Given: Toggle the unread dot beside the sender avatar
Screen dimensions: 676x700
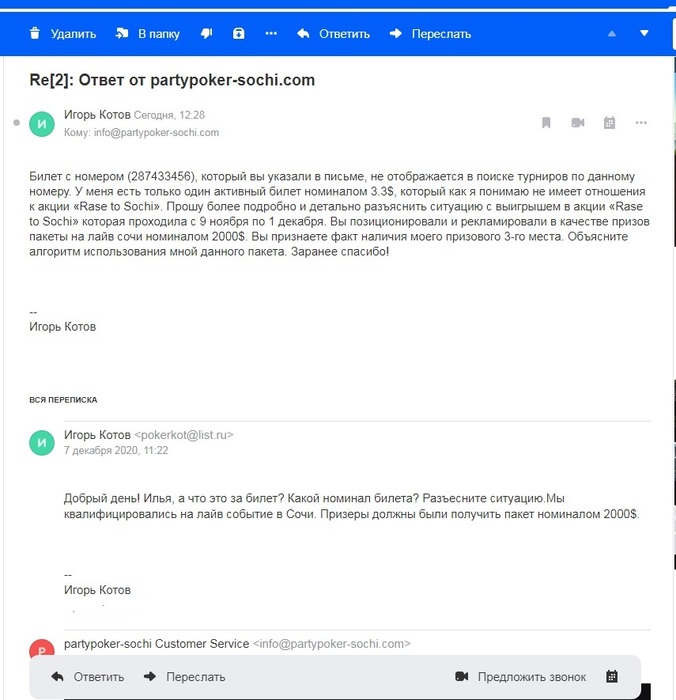Looking at the screenshot, I should pos(17,122).
